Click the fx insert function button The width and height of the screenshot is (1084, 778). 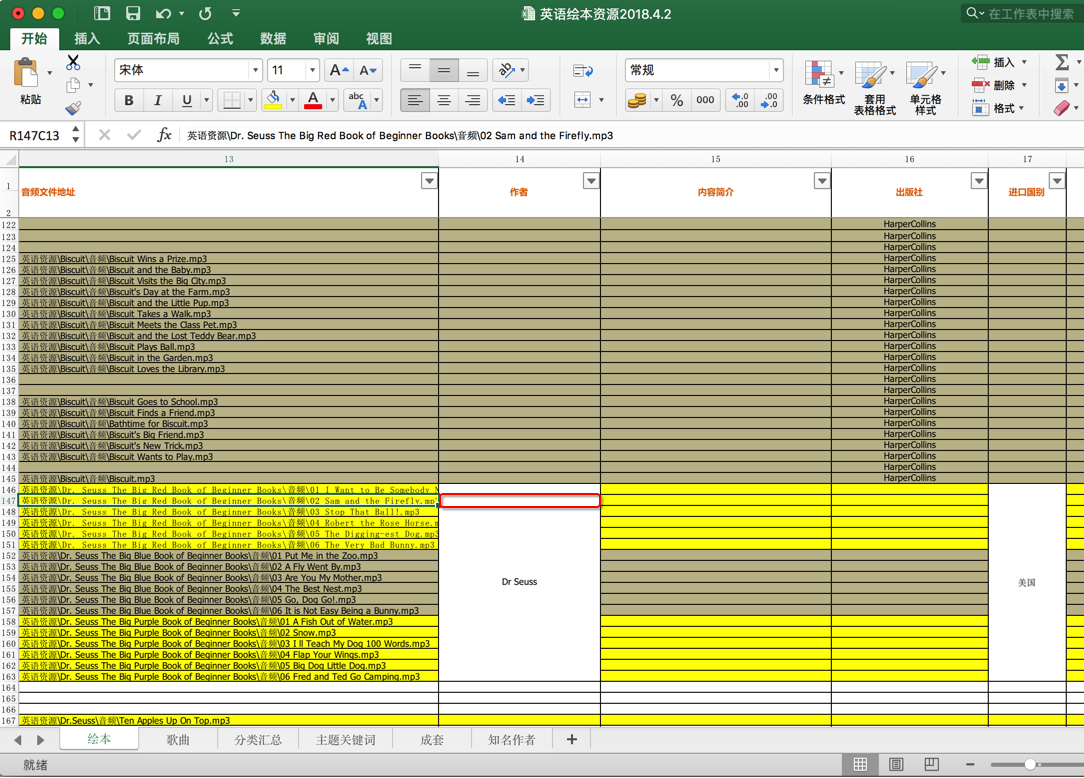point(164,135)
